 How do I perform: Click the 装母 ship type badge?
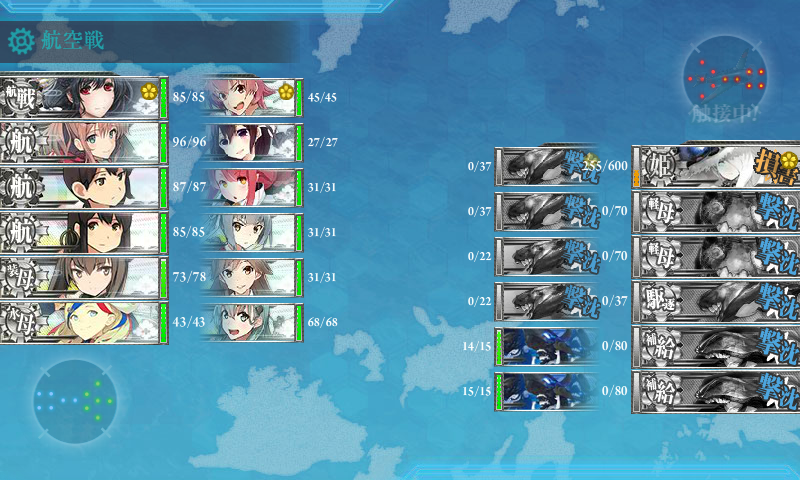pyautogui.click(x=20, y=277)
